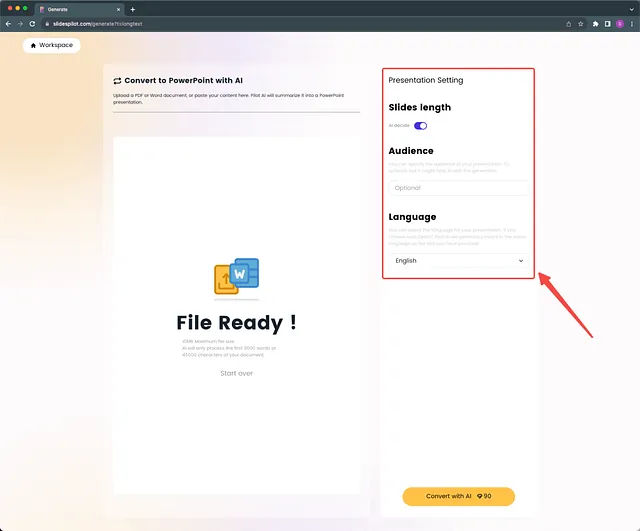Click the home icon beside Workspace

(33, 45)
